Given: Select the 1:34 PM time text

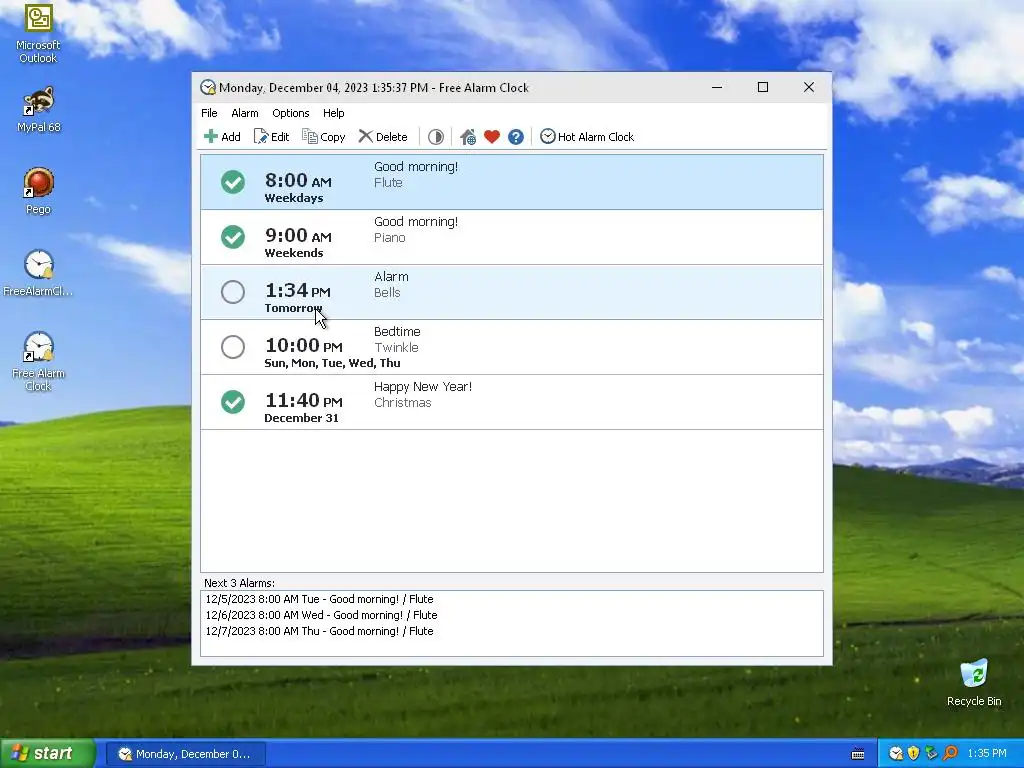Looking at the screenshot, I should 297,290.
